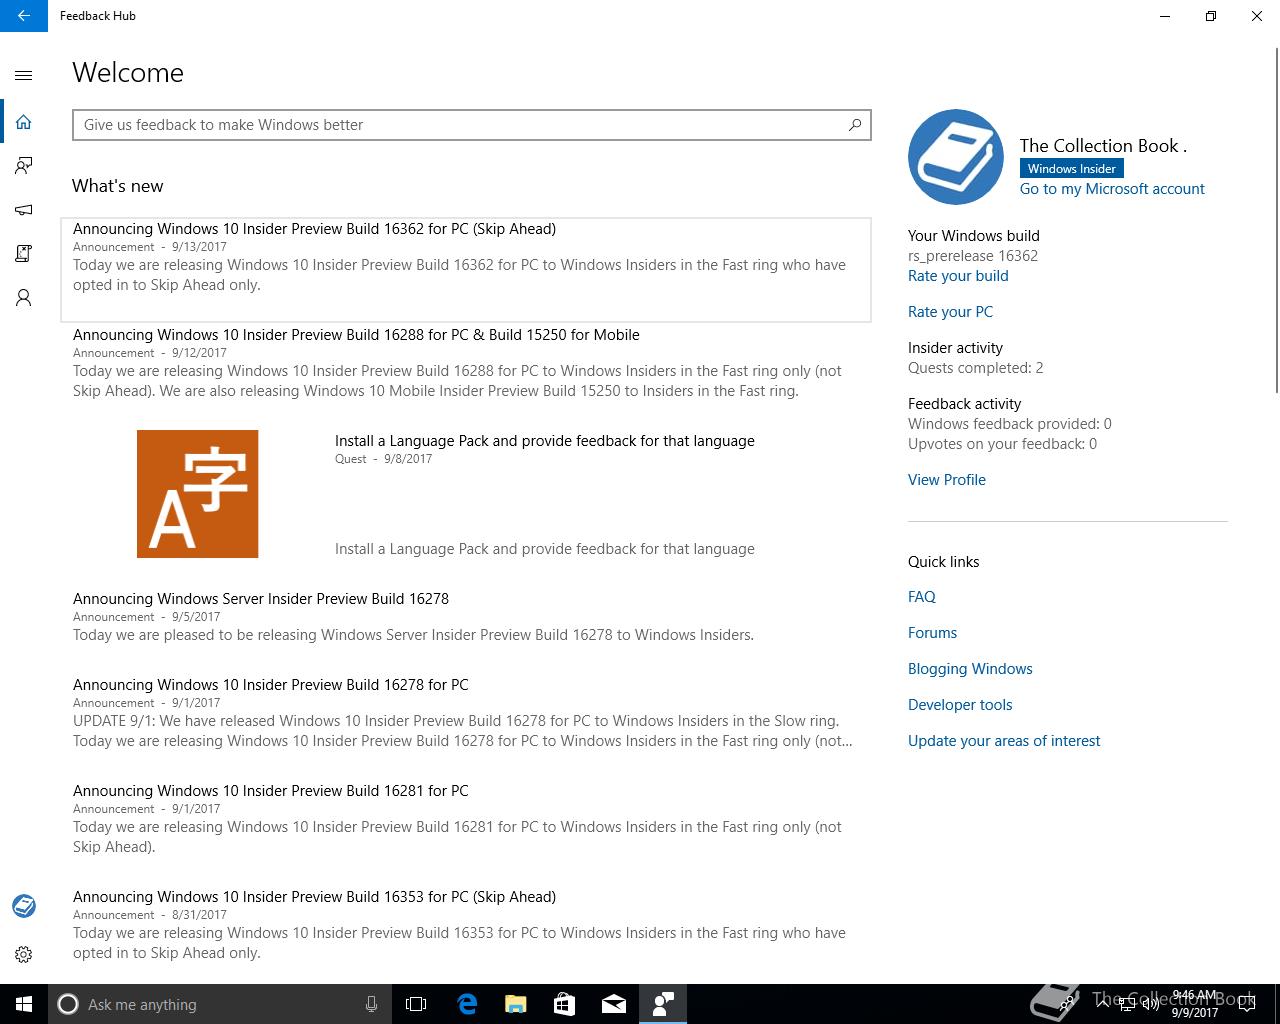Click the 'Quests completed: 2' text
The width and height of the screenshot is (1280, 1024).
point(975,368)
